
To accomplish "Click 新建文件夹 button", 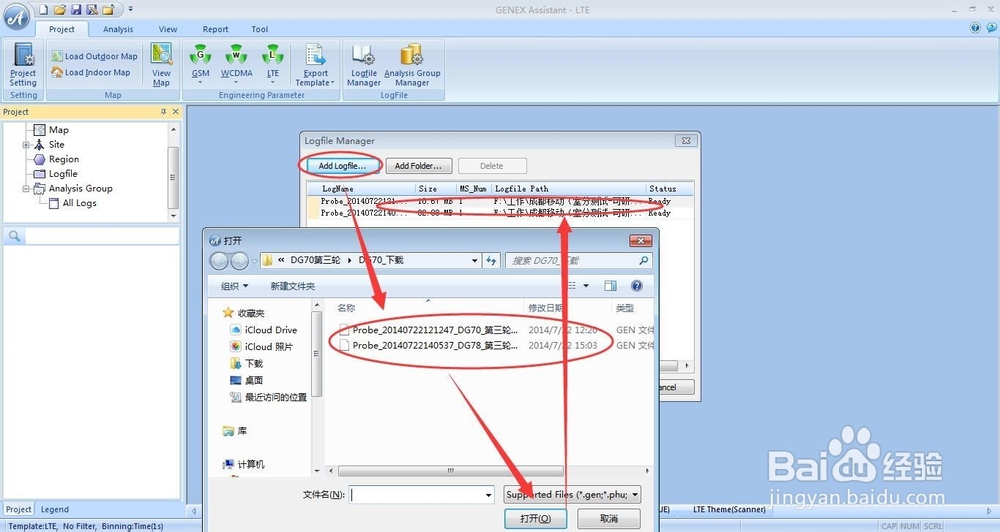I will pos(293,286).
